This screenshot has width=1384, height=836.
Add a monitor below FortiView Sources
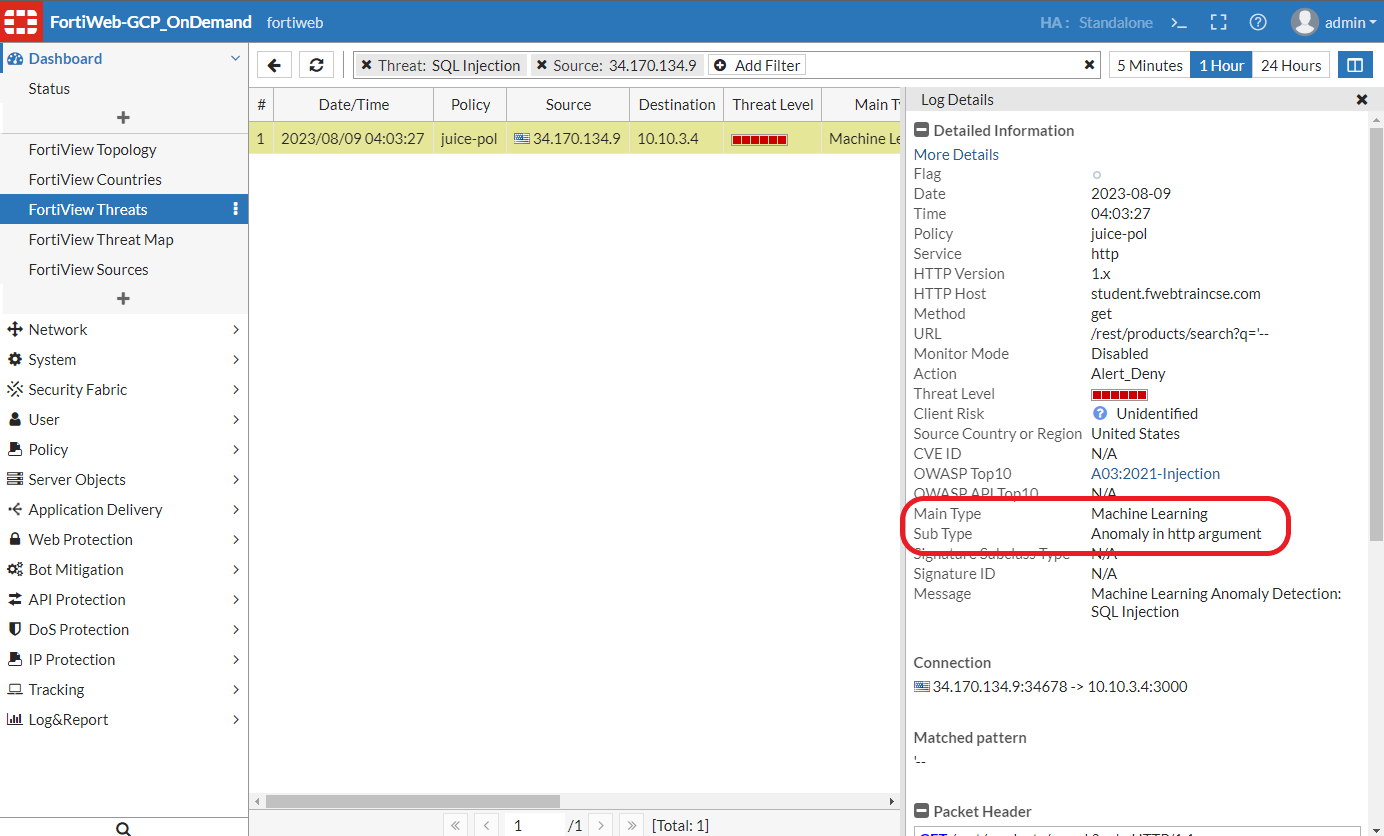coord(124,299)
